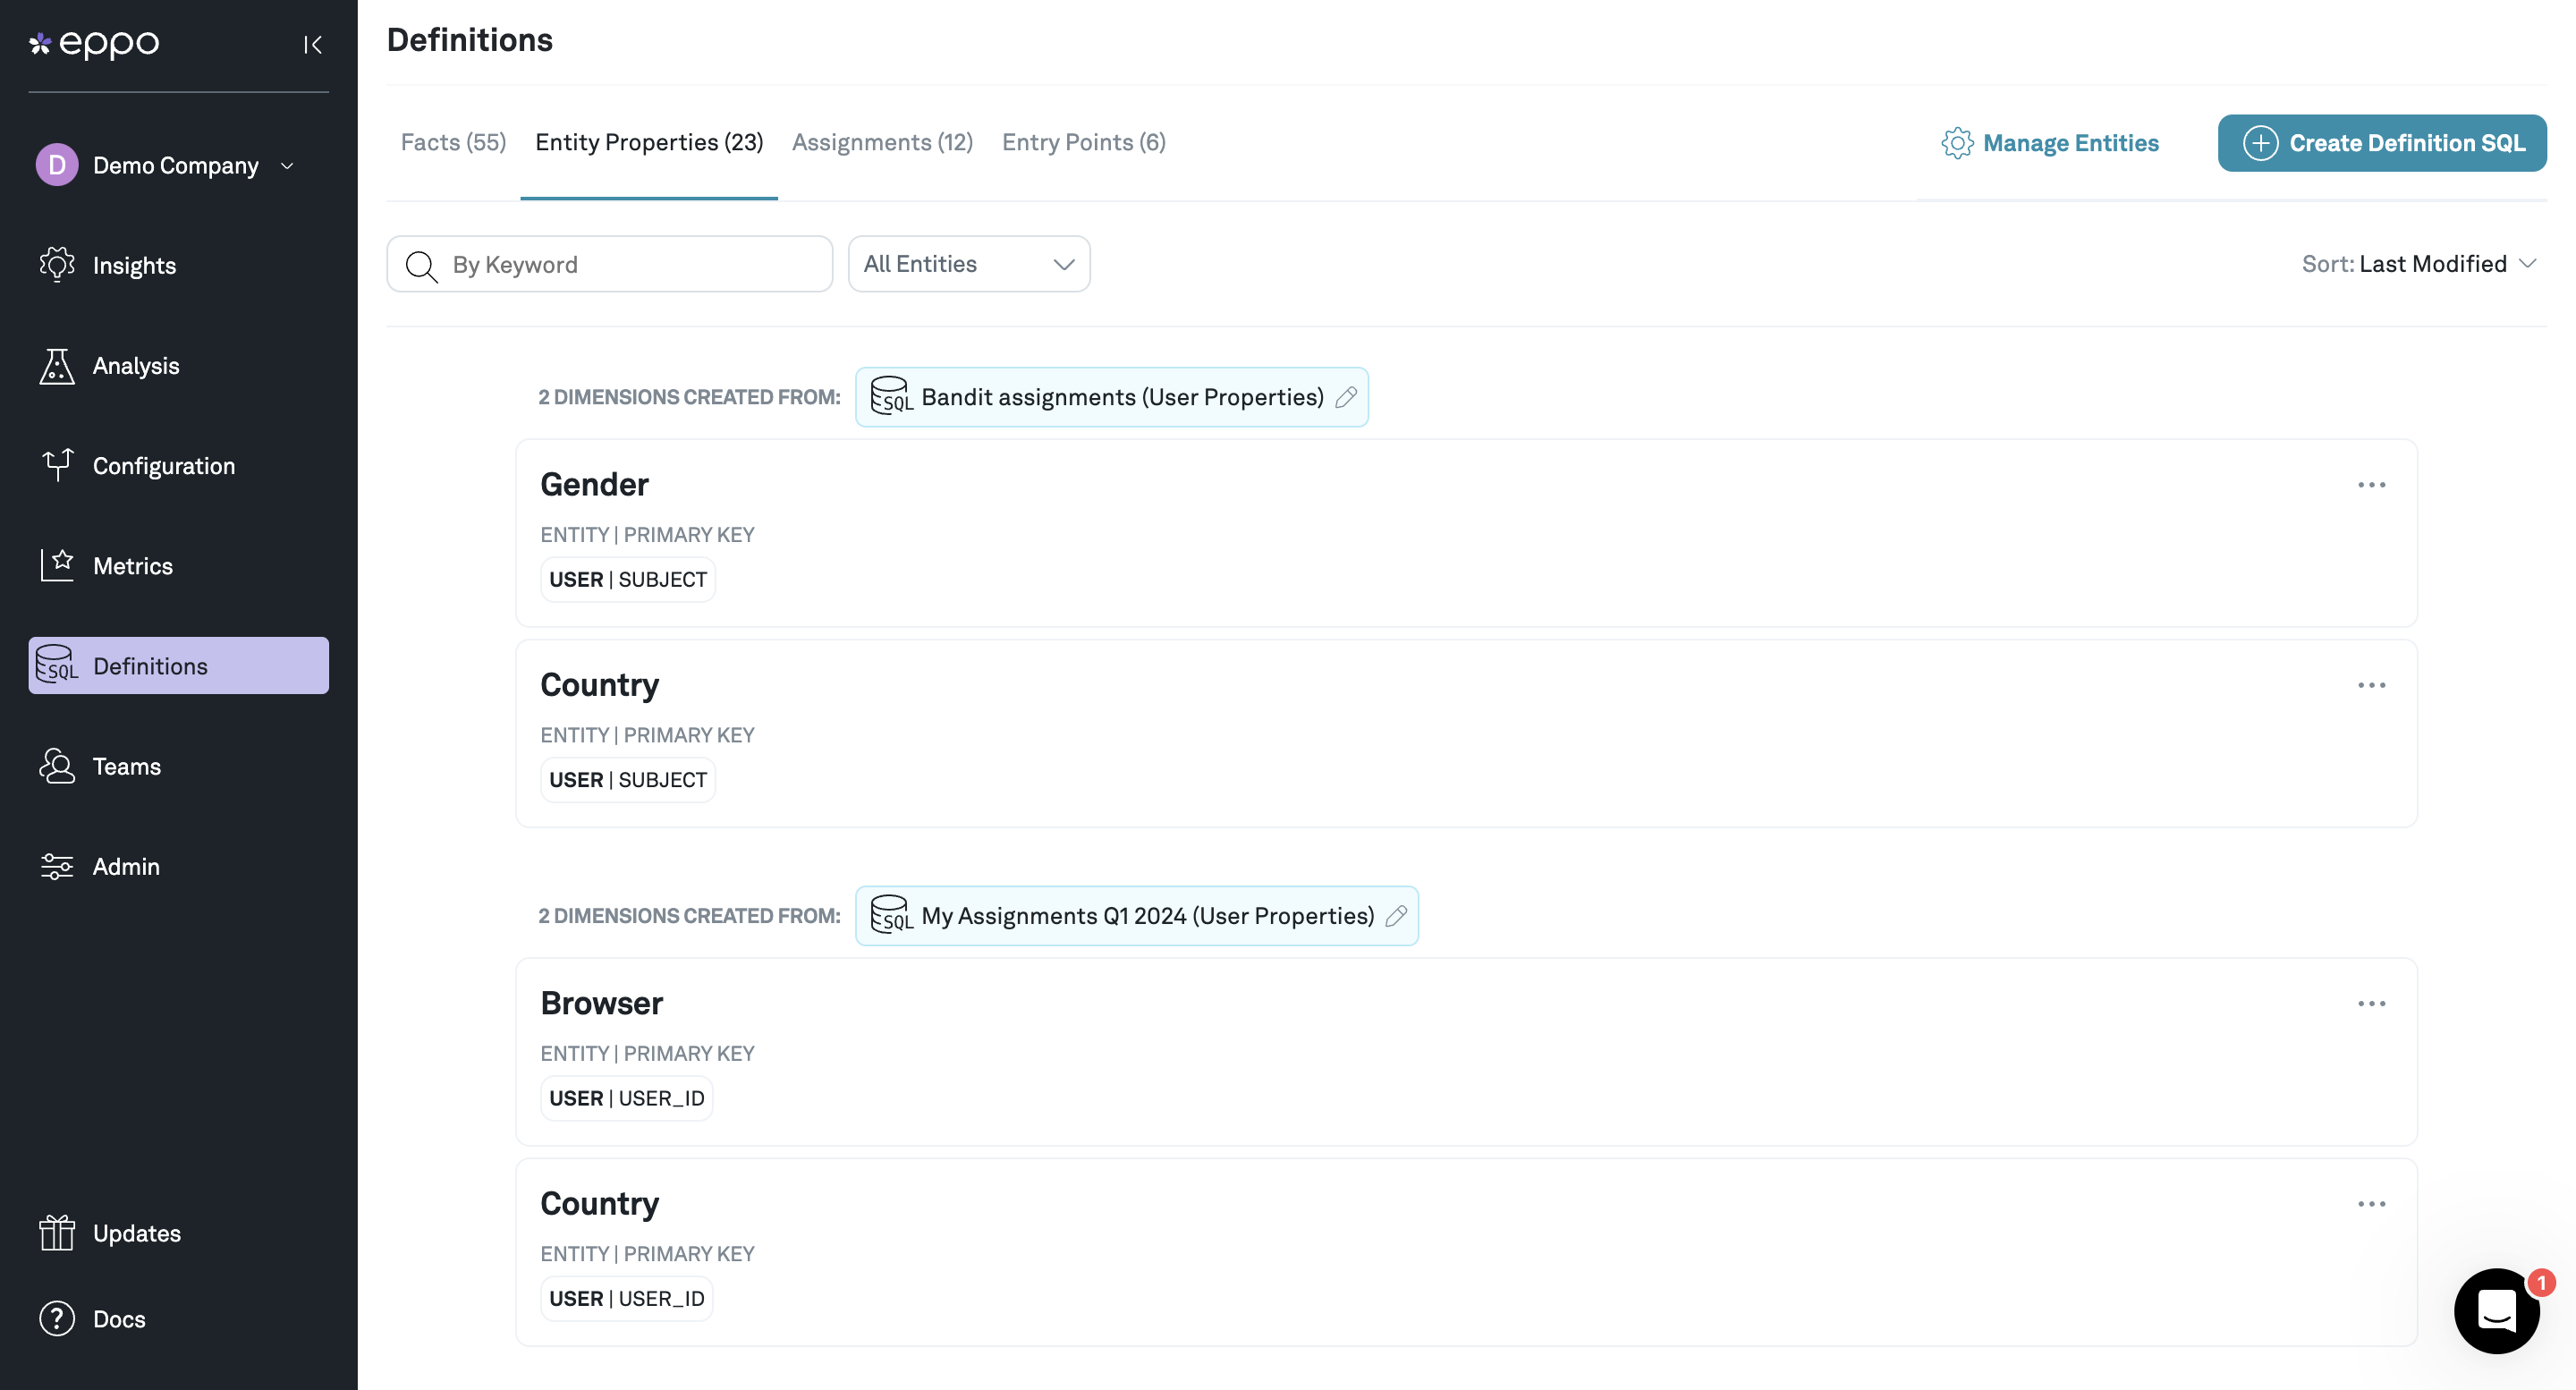Open the three-dot menu for Gender
The height and width of the screenshot is (1390, 2576).
pos(2371,485)
